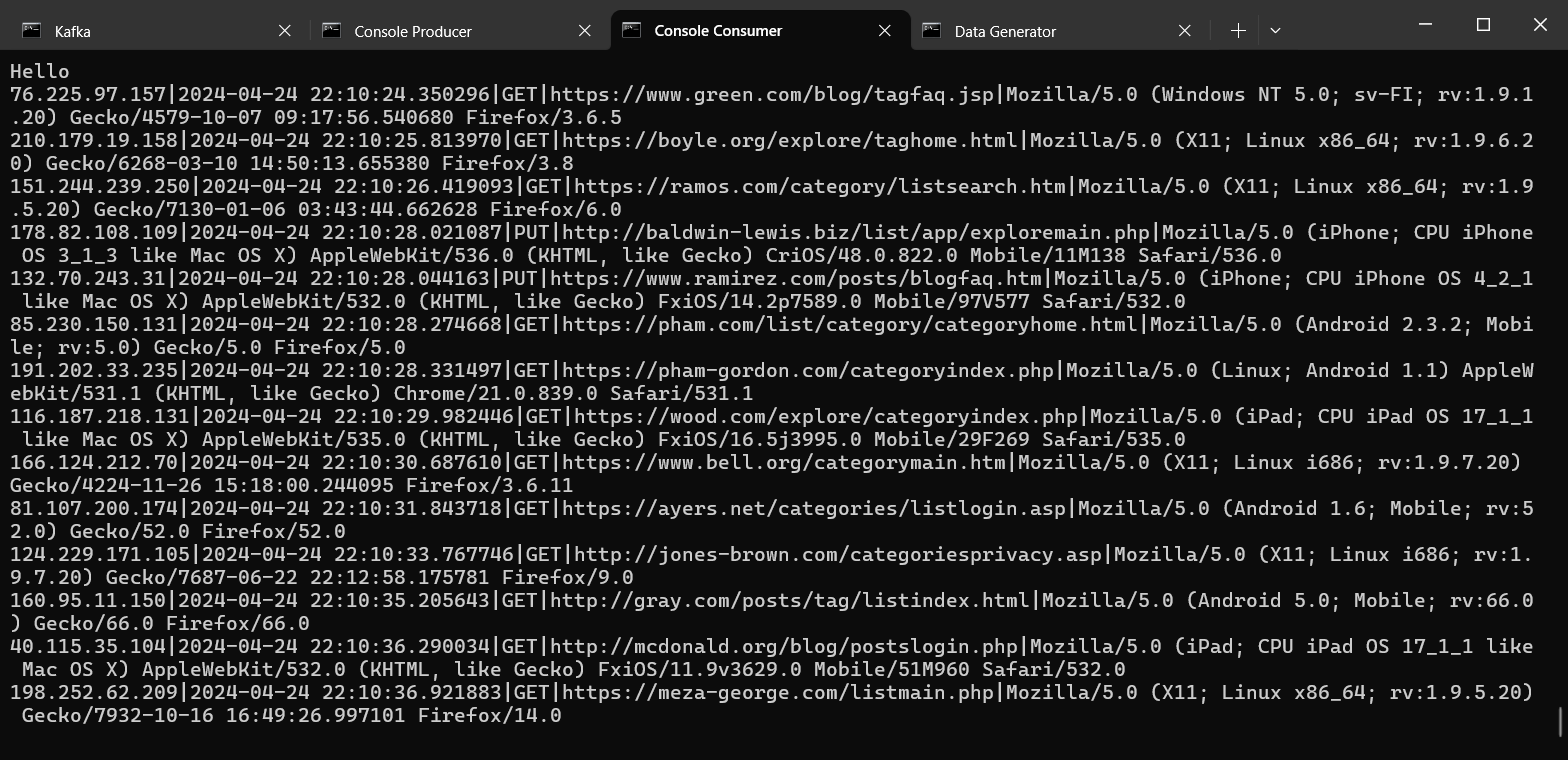Image resolution: width=1568 pixels, height=760 pixels.
Task: Click the vertical scrollbar thumb at the bottom right
Action: point(1561,722)
